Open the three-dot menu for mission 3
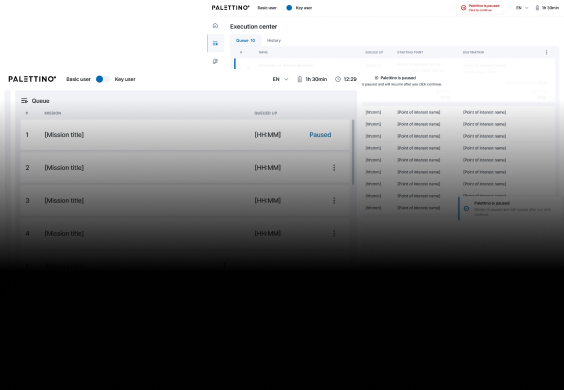Image resolution: width=564 pixels, height=390 pixels. click(334, 200)
